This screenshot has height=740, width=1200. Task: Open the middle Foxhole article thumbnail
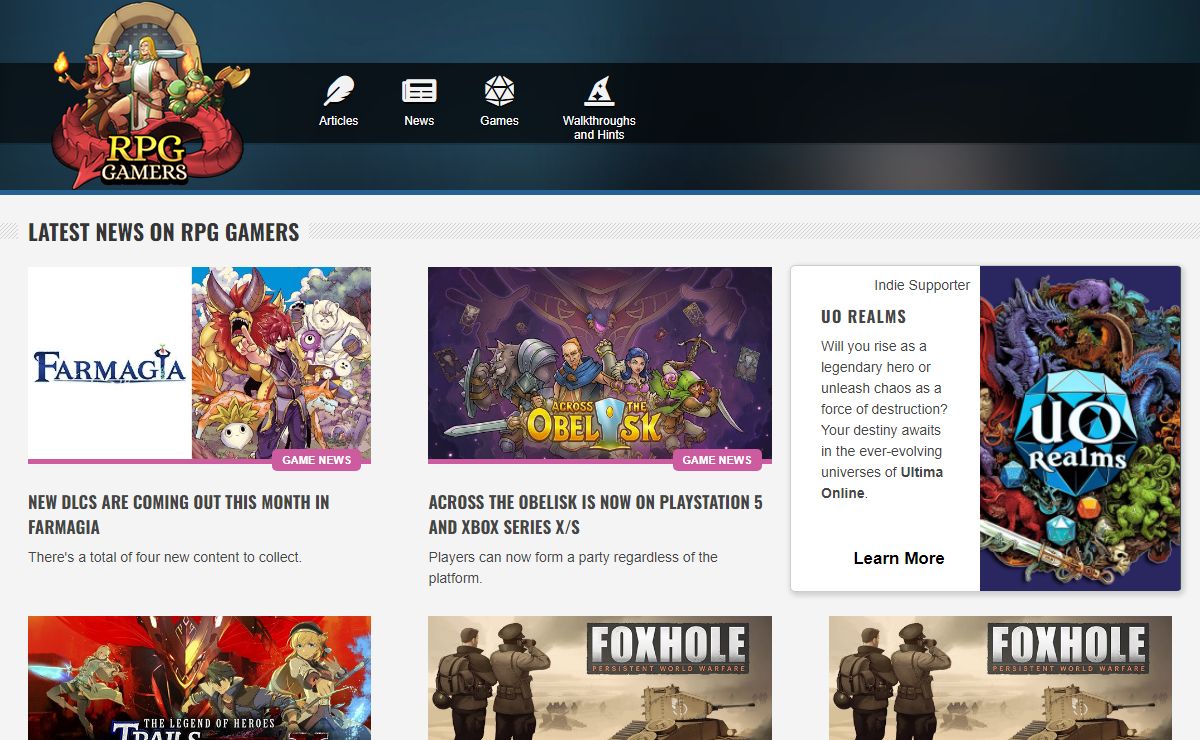point(599,678)
